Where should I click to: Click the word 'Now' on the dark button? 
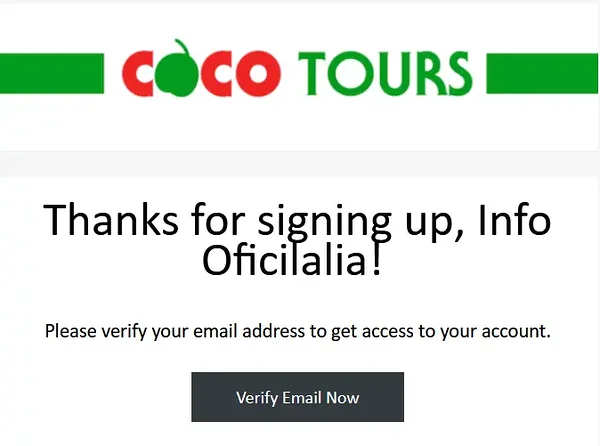pos(343,398)
